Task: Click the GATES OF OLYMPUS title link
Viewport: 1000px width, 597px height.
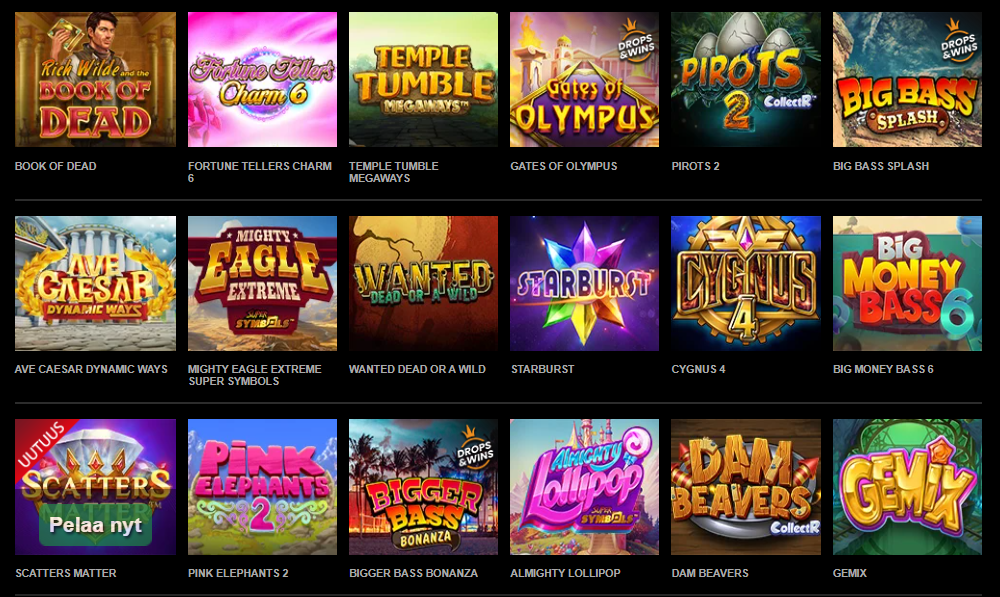Action: point(564,166)
